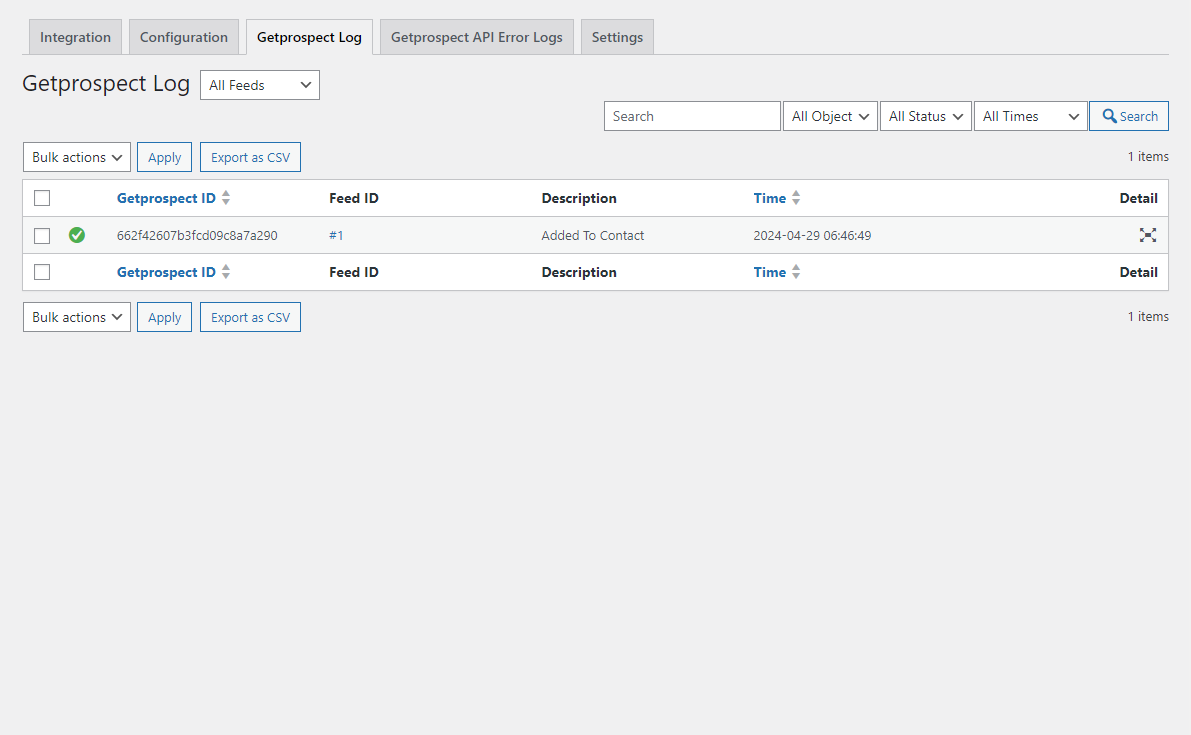
Task: Go to Getprospect API Error Logs tab
Action: pyautogui.click(x=477, y=37)
